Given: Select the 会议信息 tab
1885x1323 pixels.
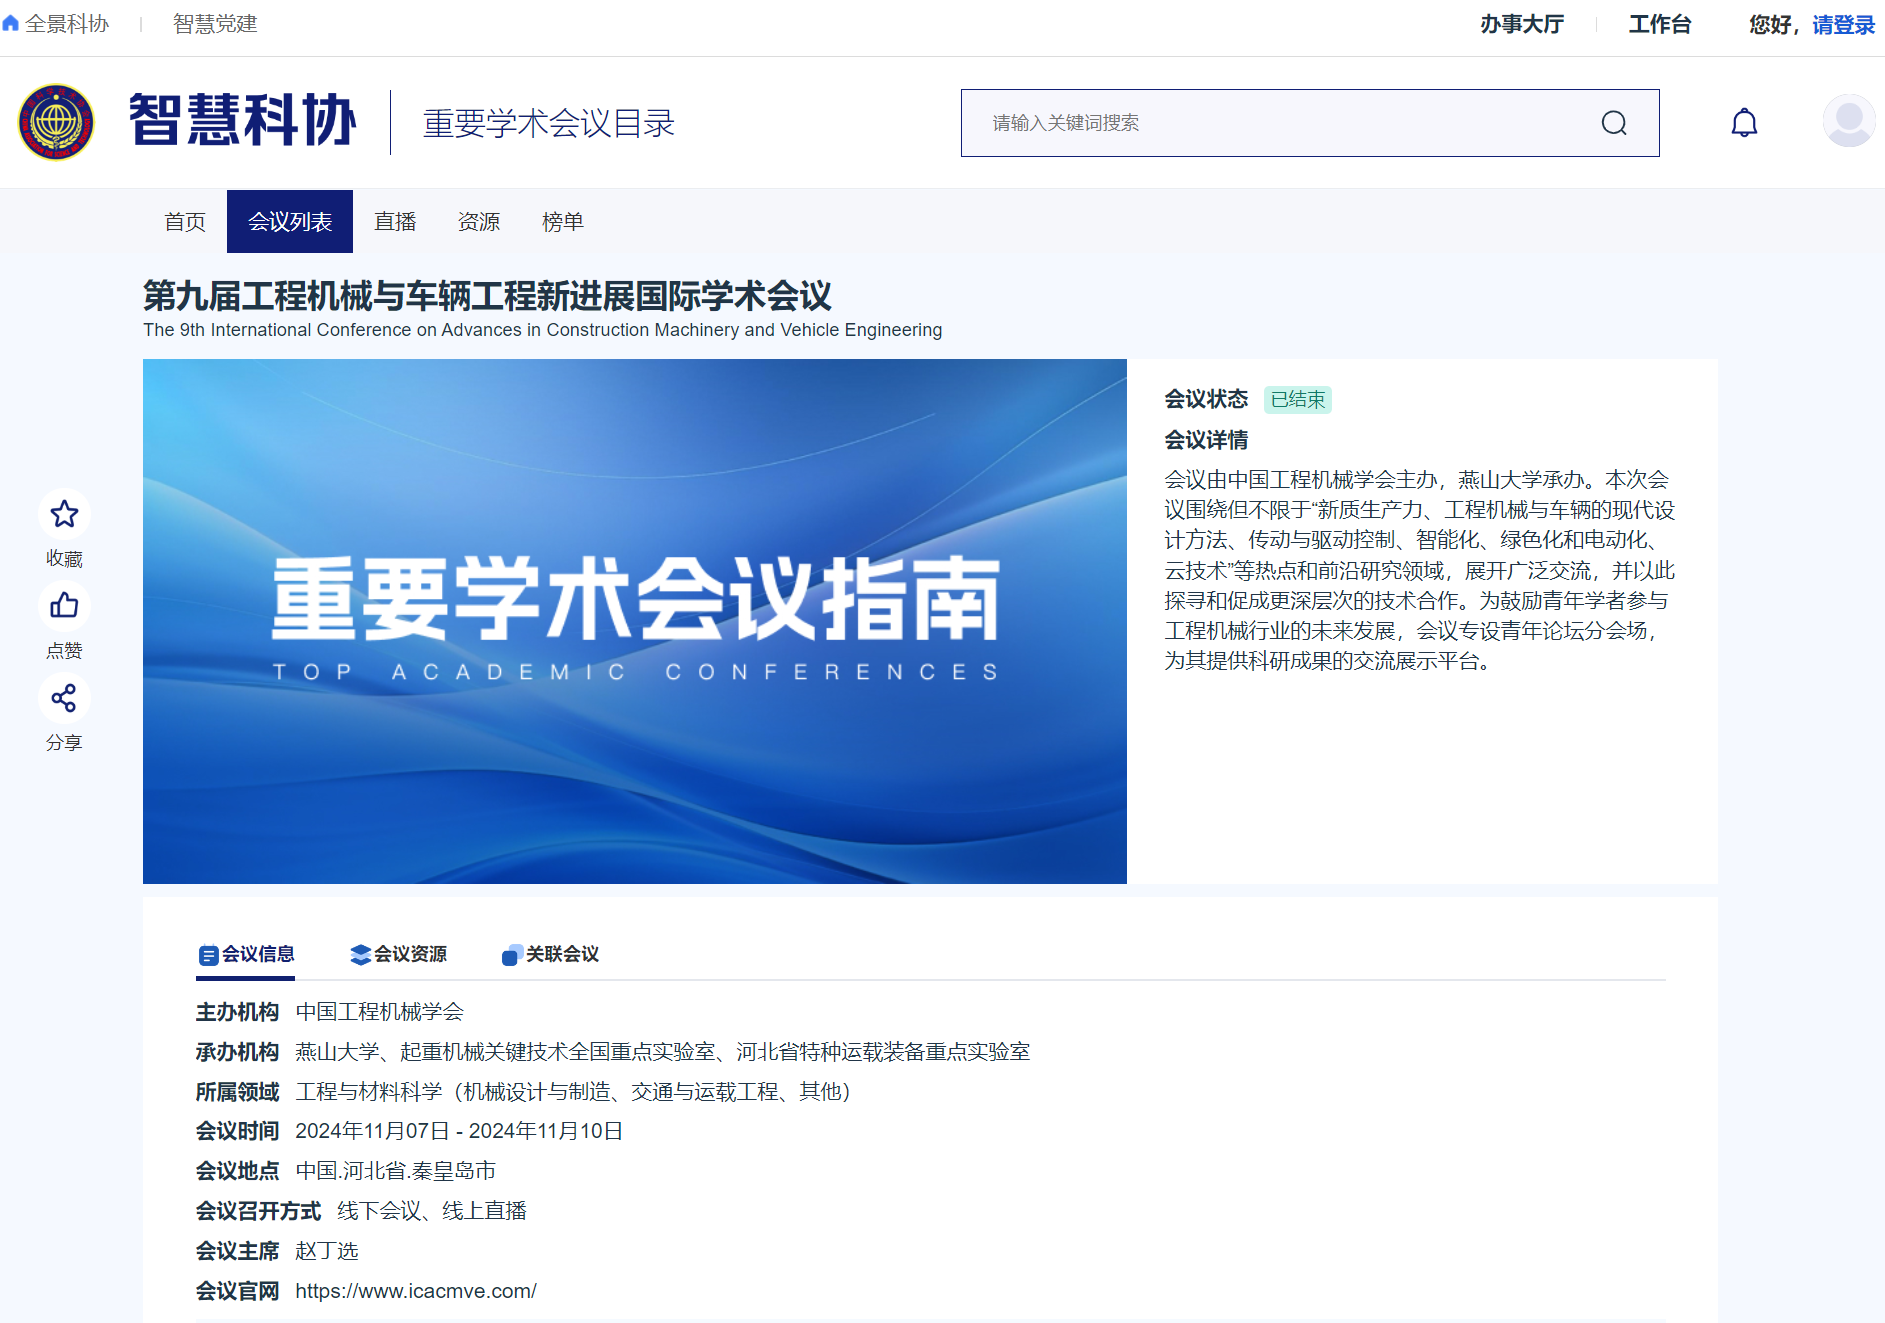Looking at the screenshot, I should click(246, 954).
